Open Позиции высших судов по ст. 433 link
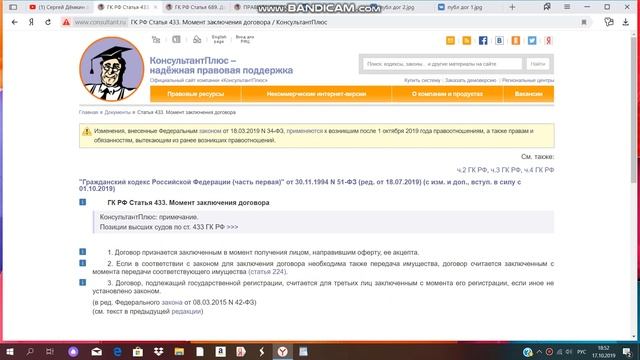Image resolution: width=640 pixels, height=360 pixels. 169,227
